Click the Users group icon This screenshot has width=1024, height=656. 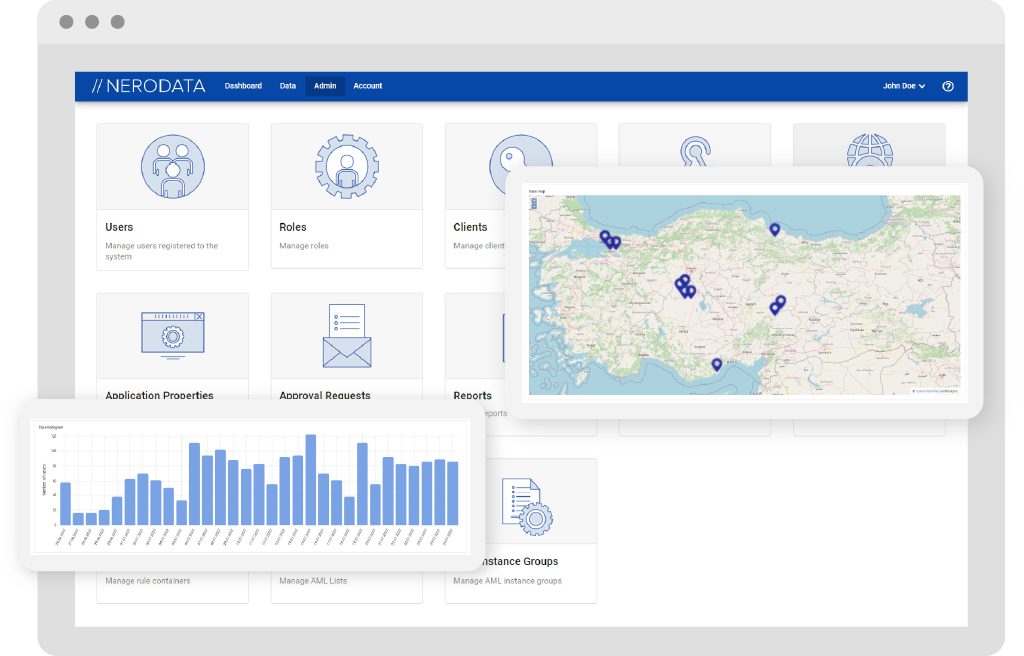(173, 167)
